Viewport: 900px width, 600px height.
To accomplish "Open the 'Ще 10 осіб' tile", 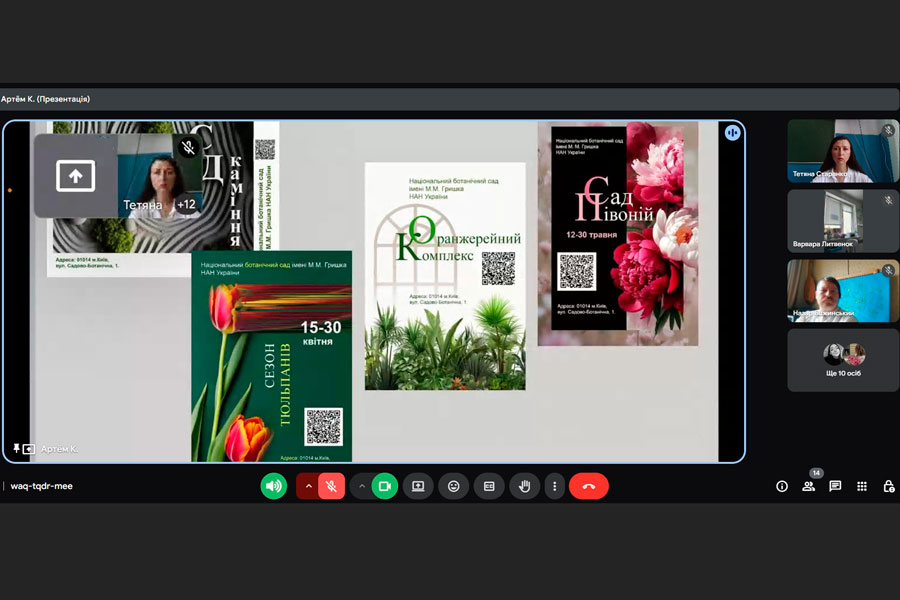I will point(843,361).
